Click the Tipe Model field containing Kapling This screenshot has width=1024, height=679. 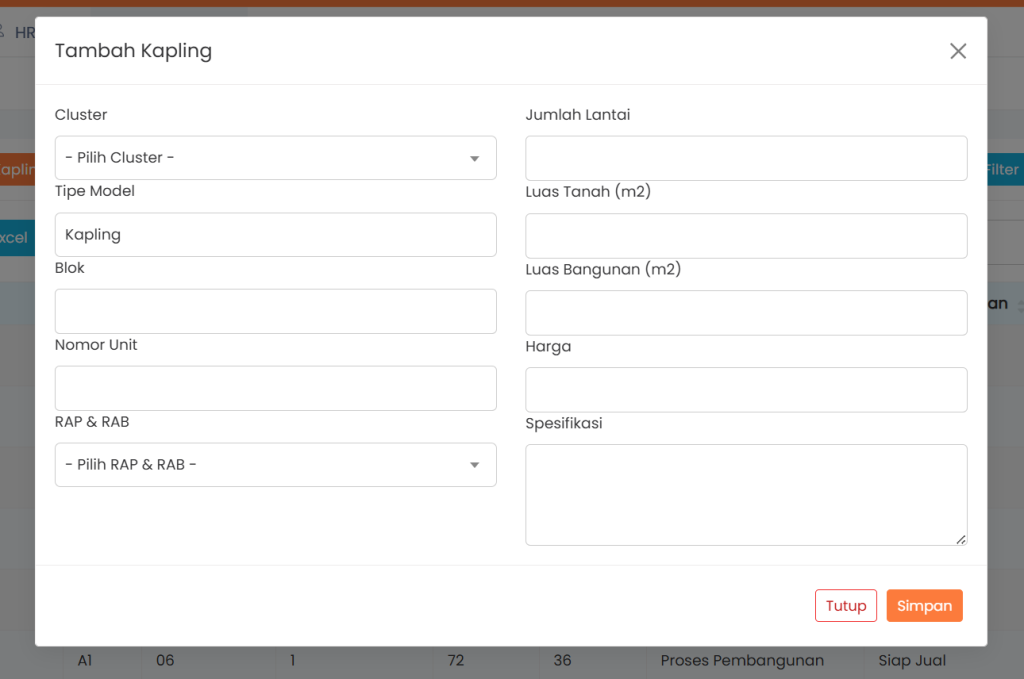point(275,235)
